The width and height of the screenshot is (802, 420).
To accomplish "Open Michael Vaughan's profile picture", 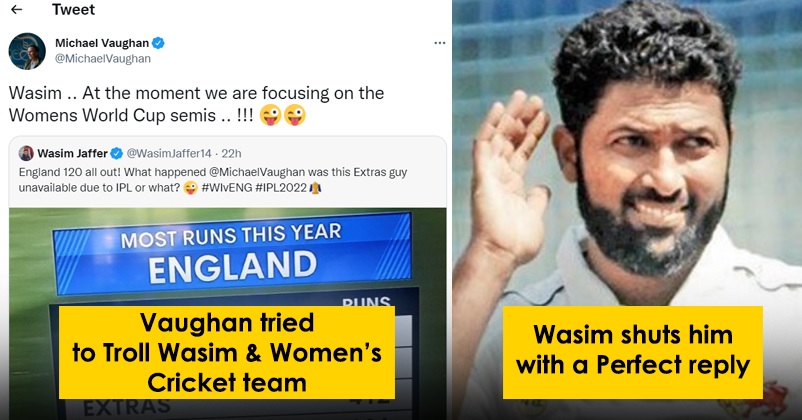I will point(27,51).
